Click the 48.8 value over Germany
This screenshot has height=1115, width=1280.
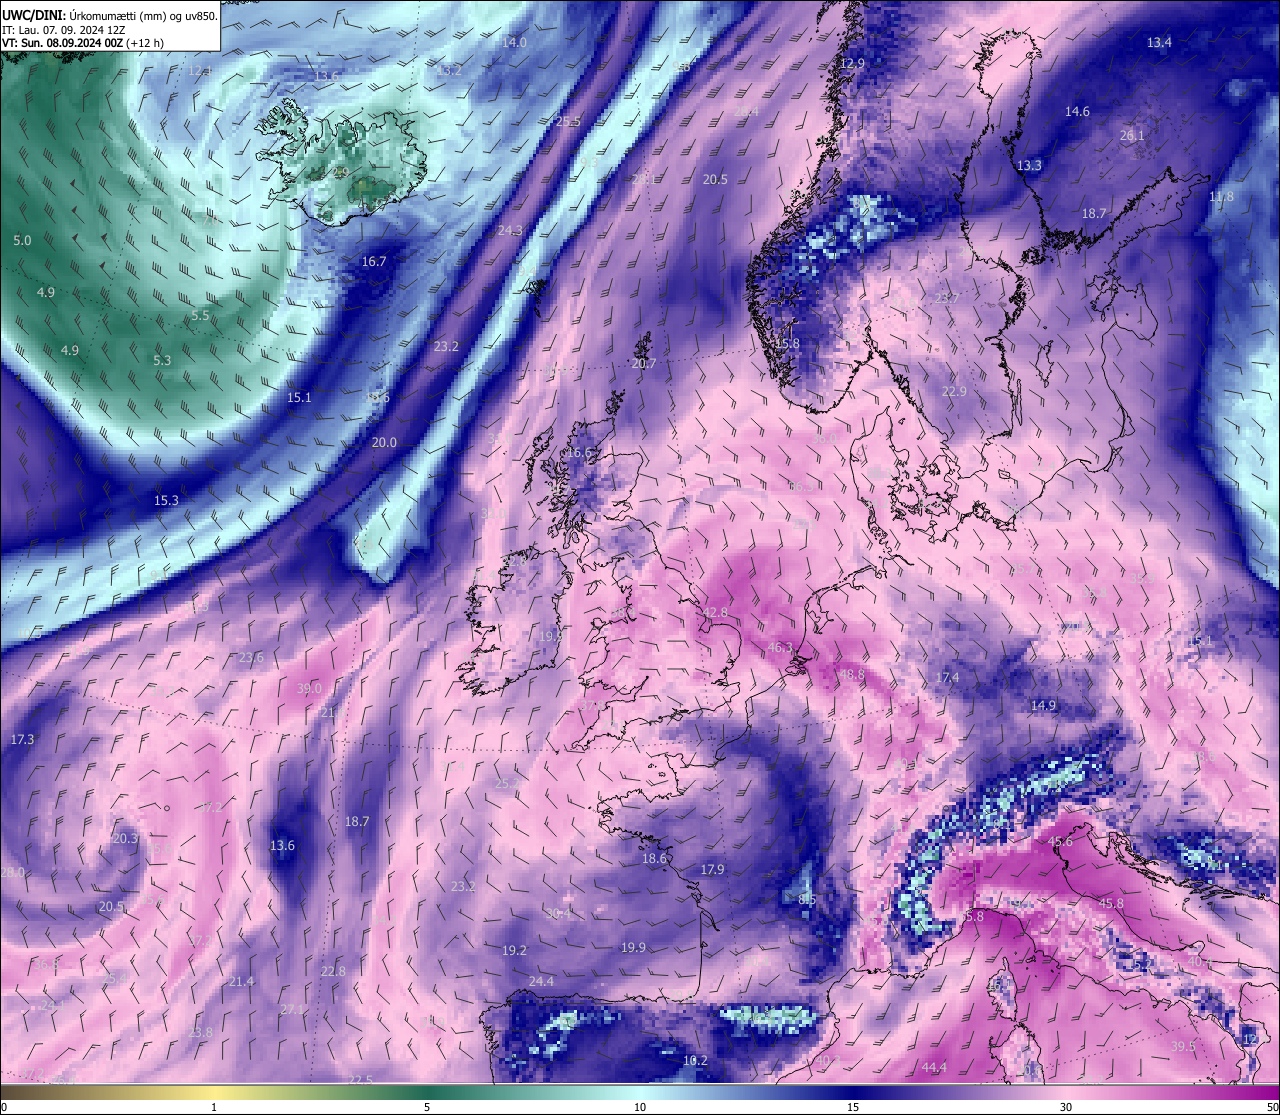(x=851, y=675)
